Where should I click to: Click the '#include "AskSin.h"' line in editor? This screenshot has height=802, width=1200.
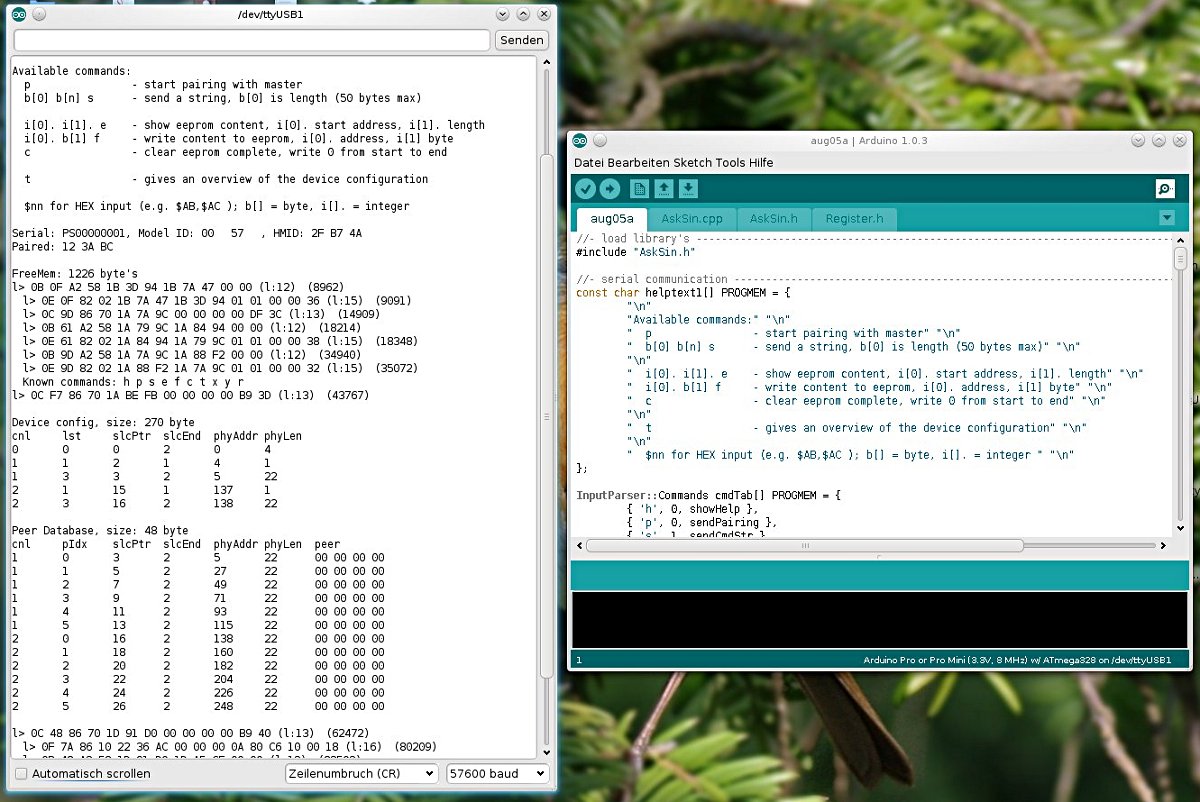tap(635, 253)
